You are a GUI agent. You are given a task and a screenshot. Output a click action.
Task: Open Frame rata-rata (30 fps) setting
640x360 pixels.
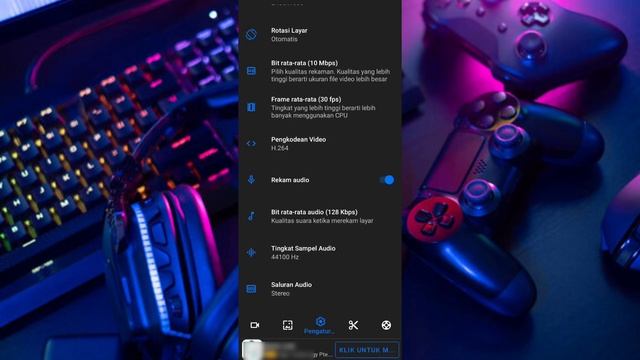[320, 107]
